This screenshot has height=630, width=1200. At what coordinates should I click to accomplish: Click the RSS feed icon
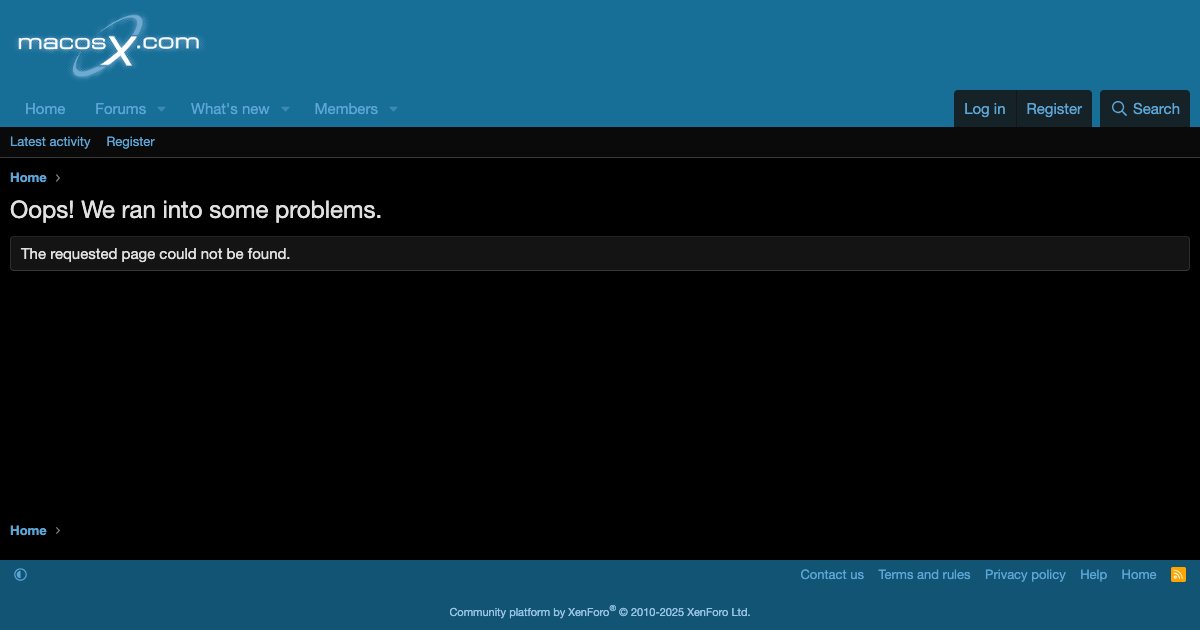[1178, 575]
